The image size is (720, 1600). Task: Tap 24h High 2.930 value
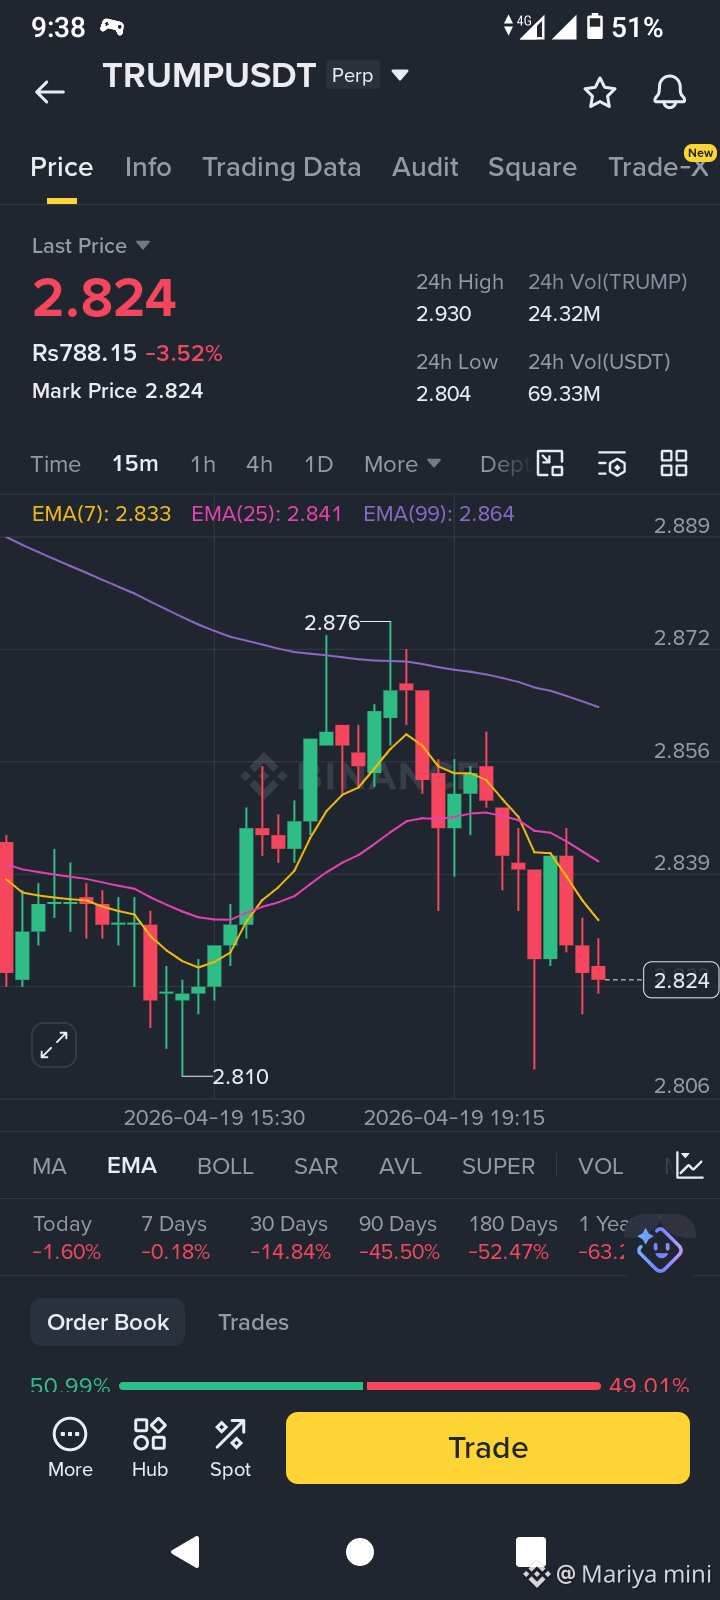pyautogui.click(x=444, y=314)
